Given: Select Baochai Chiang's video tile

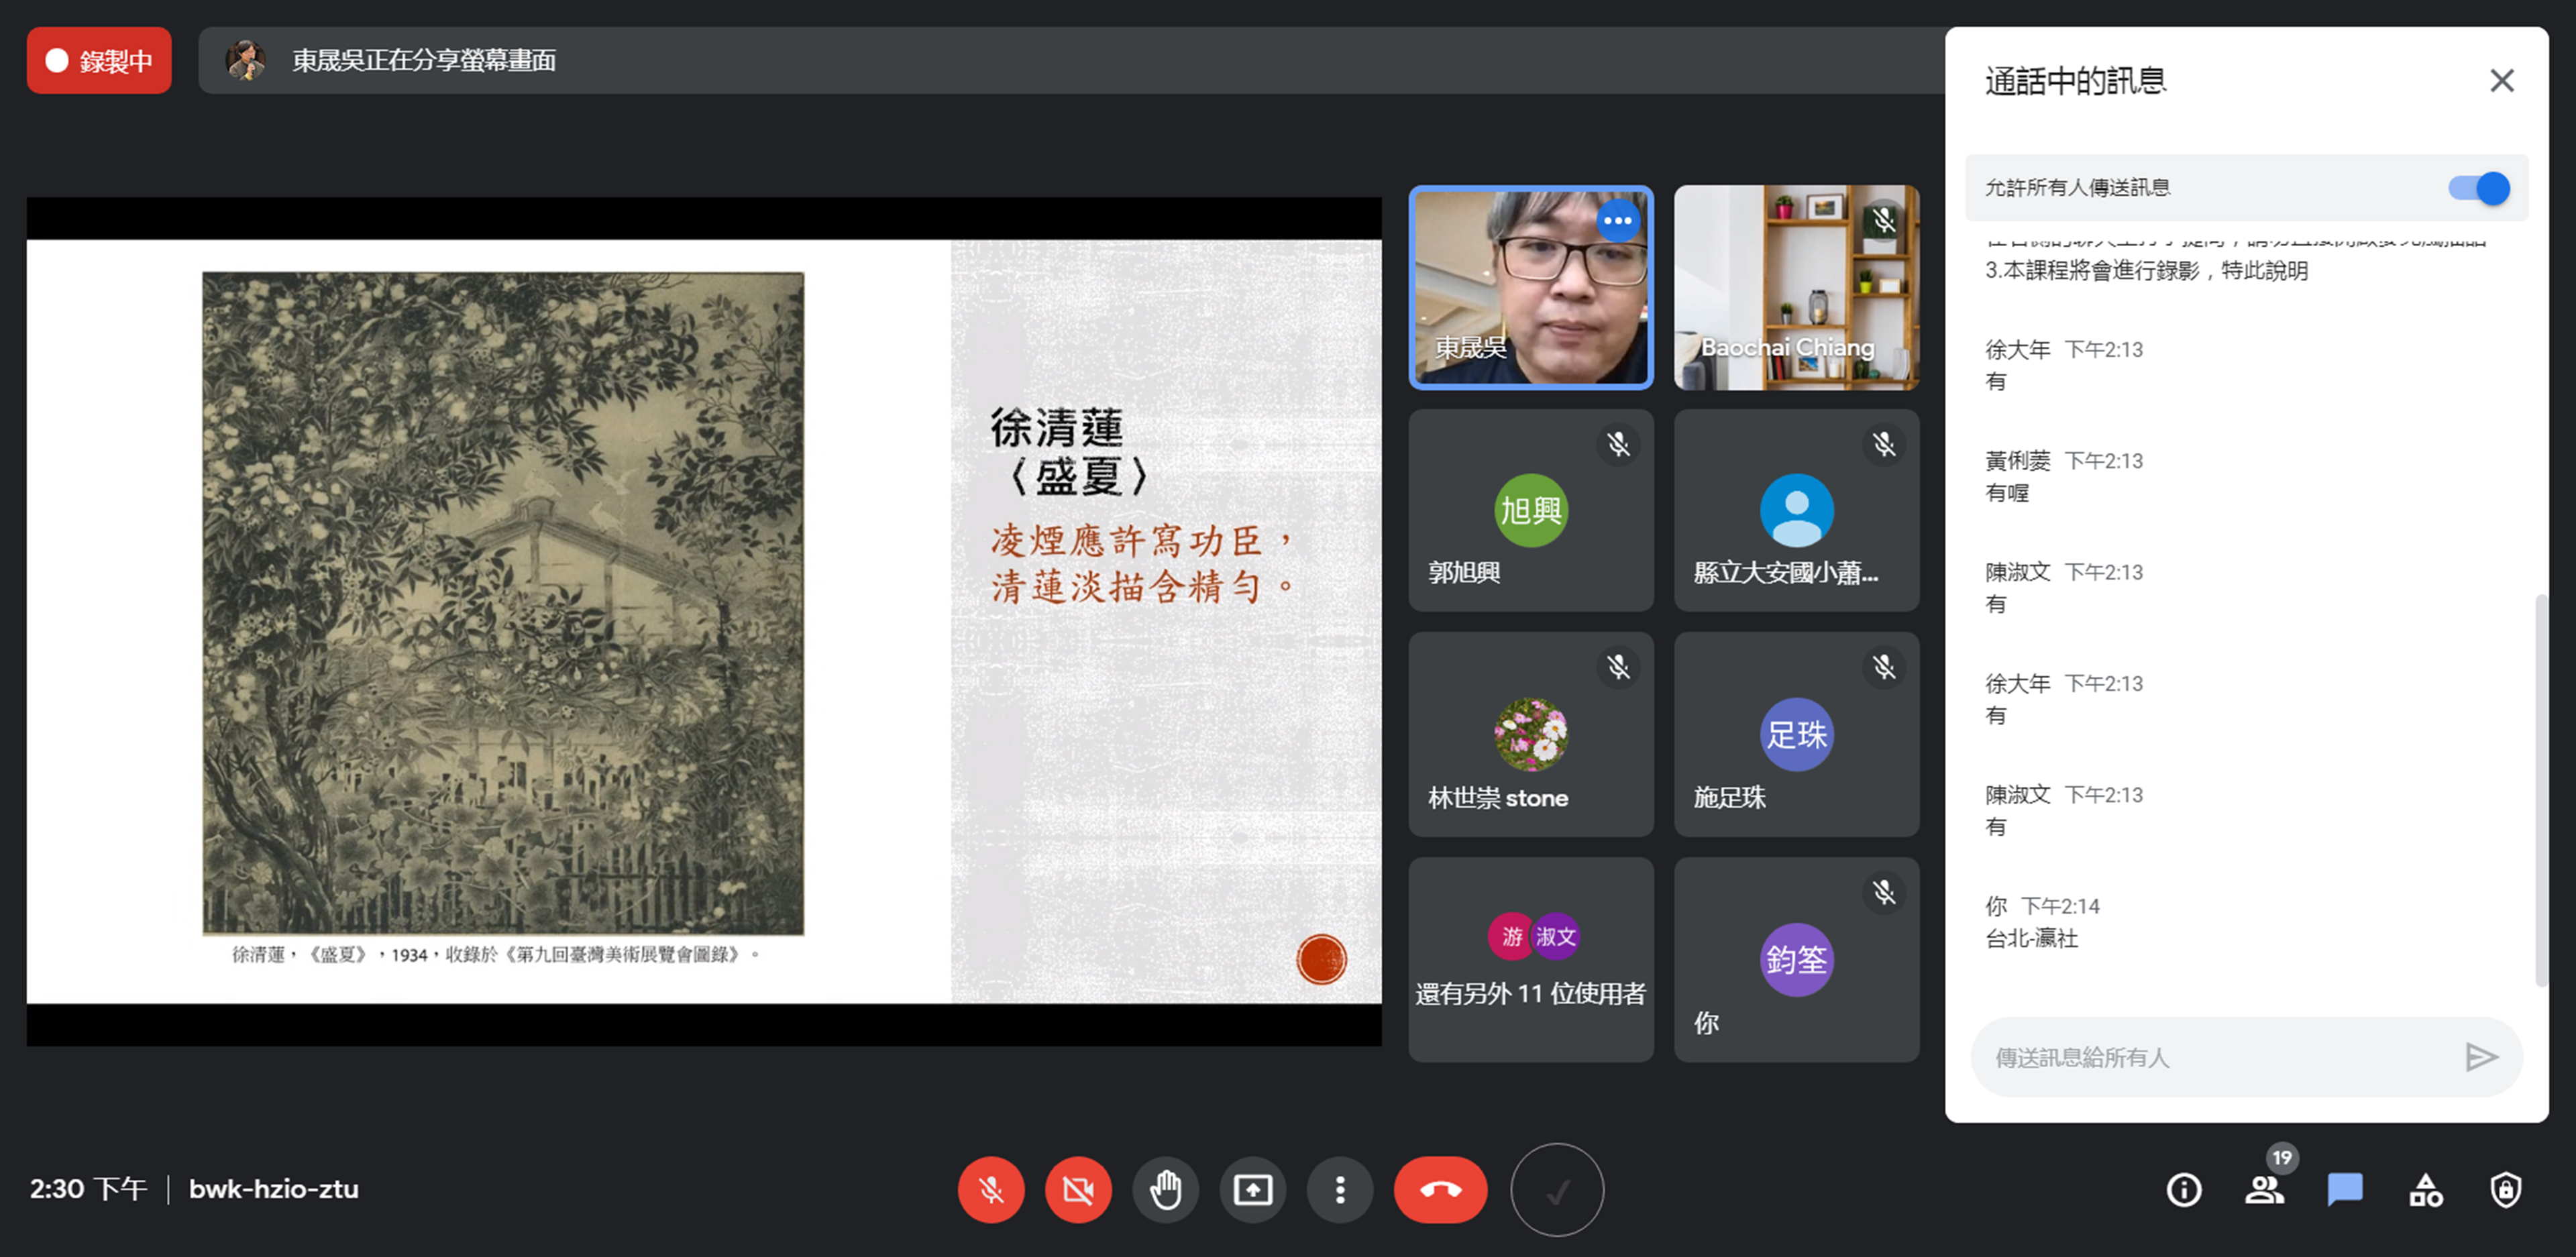Looking at the screenshot, I should click(1796, 287).
